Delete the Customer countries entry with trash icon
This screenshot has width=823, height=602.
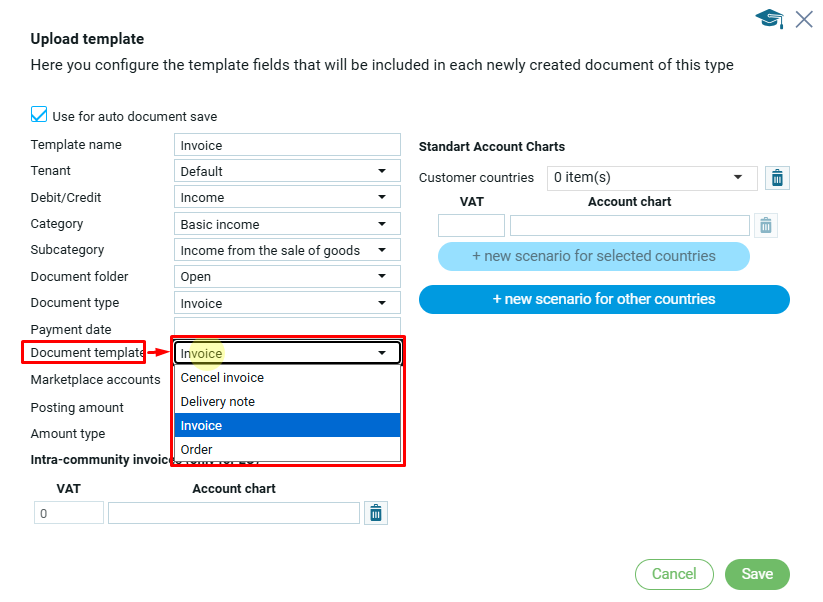777,178
